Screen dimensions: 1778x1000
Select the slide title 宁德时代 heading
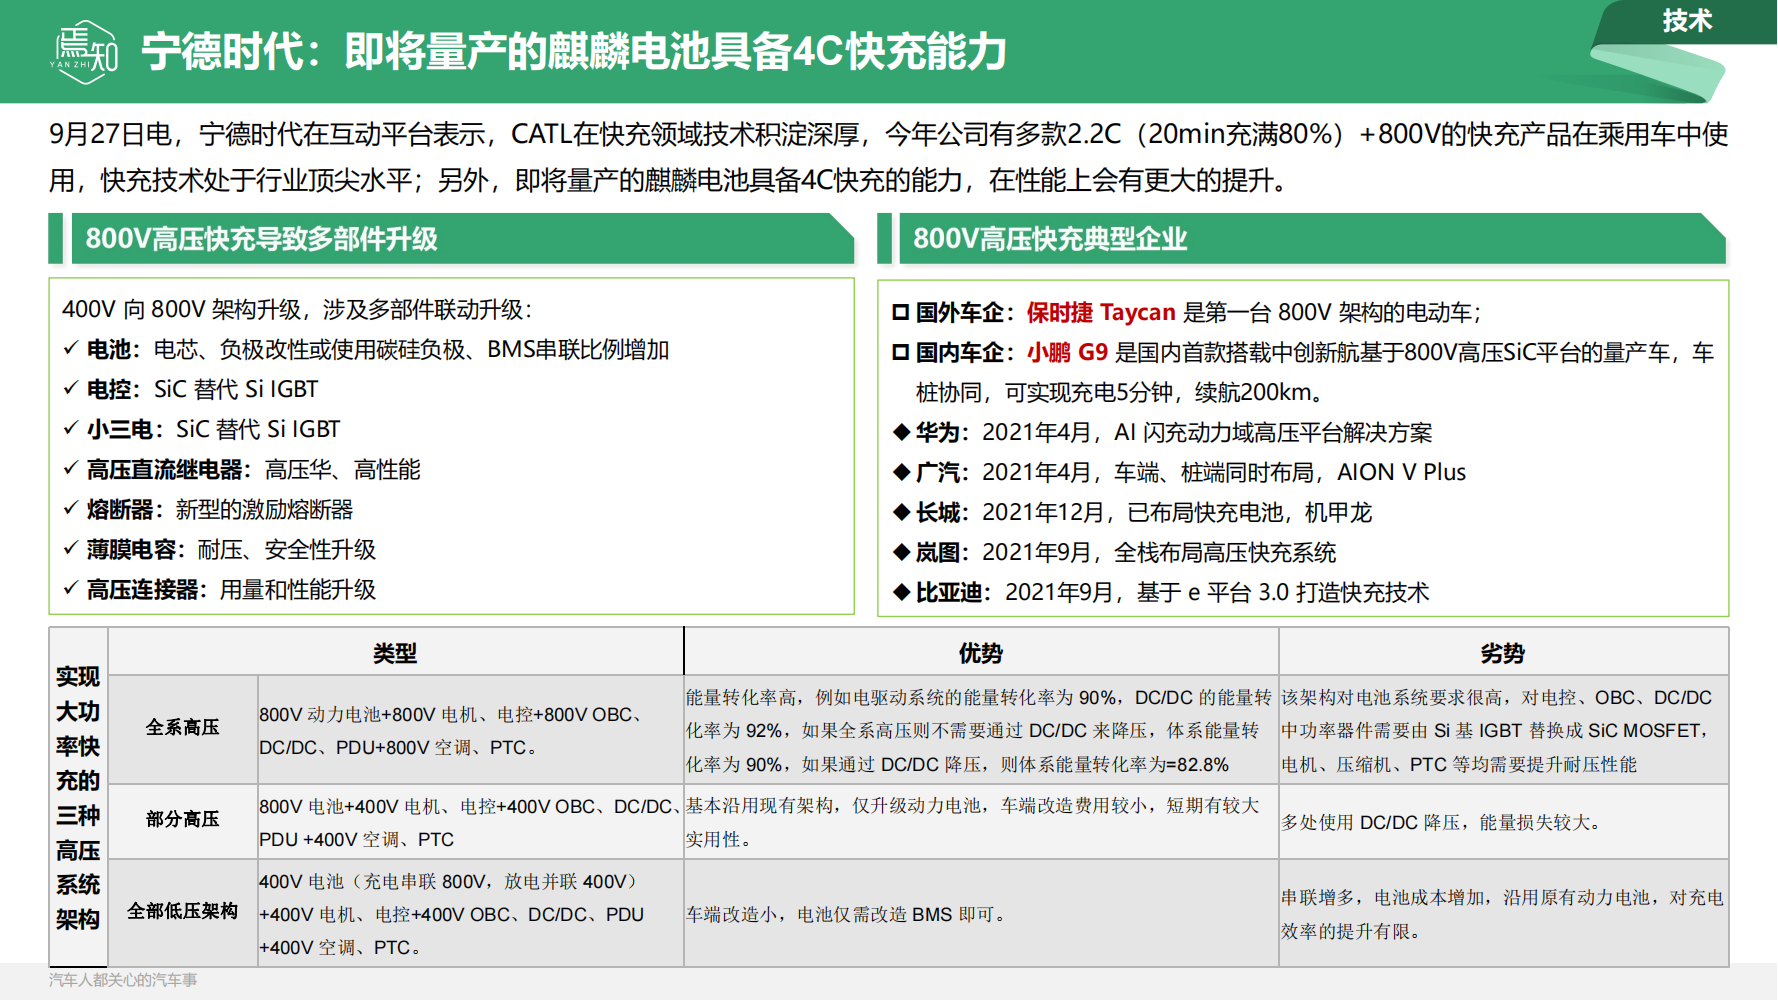574,52
